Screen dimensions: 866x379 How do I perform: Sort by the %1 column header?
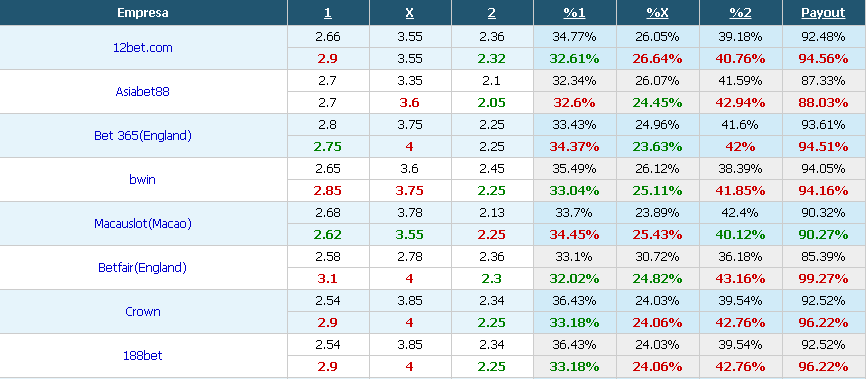(574, 13)
